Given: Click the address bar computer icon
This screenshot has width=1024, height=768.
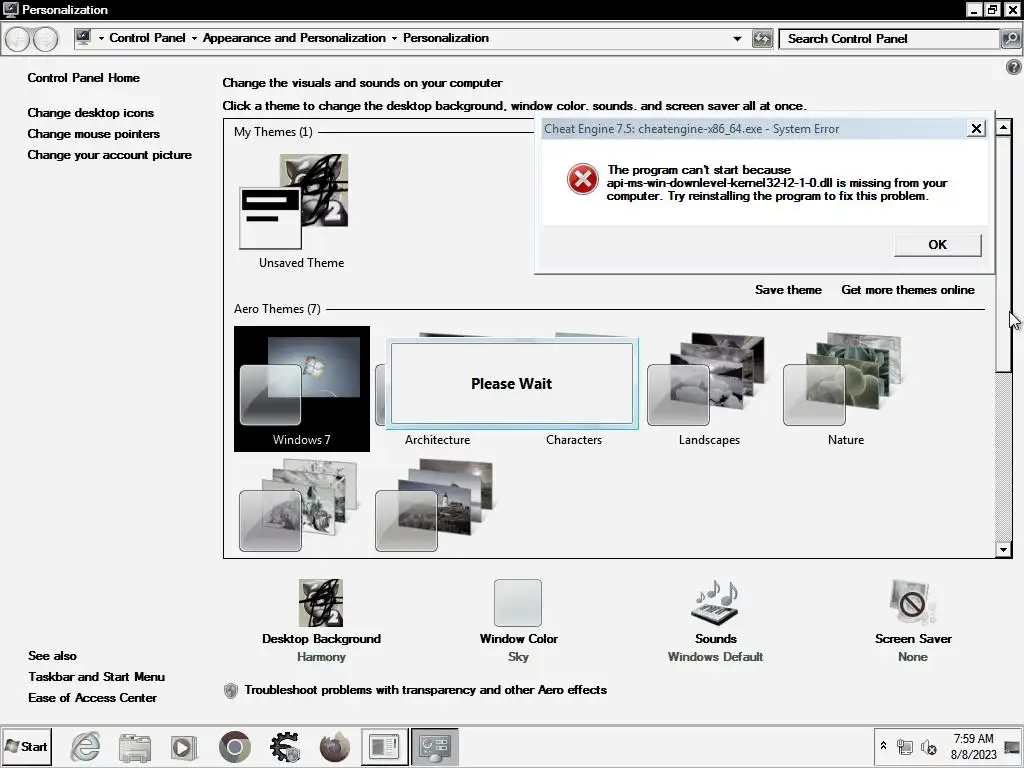Looking at the screenshot, I should pyautogui.click(x=84, y=38).
